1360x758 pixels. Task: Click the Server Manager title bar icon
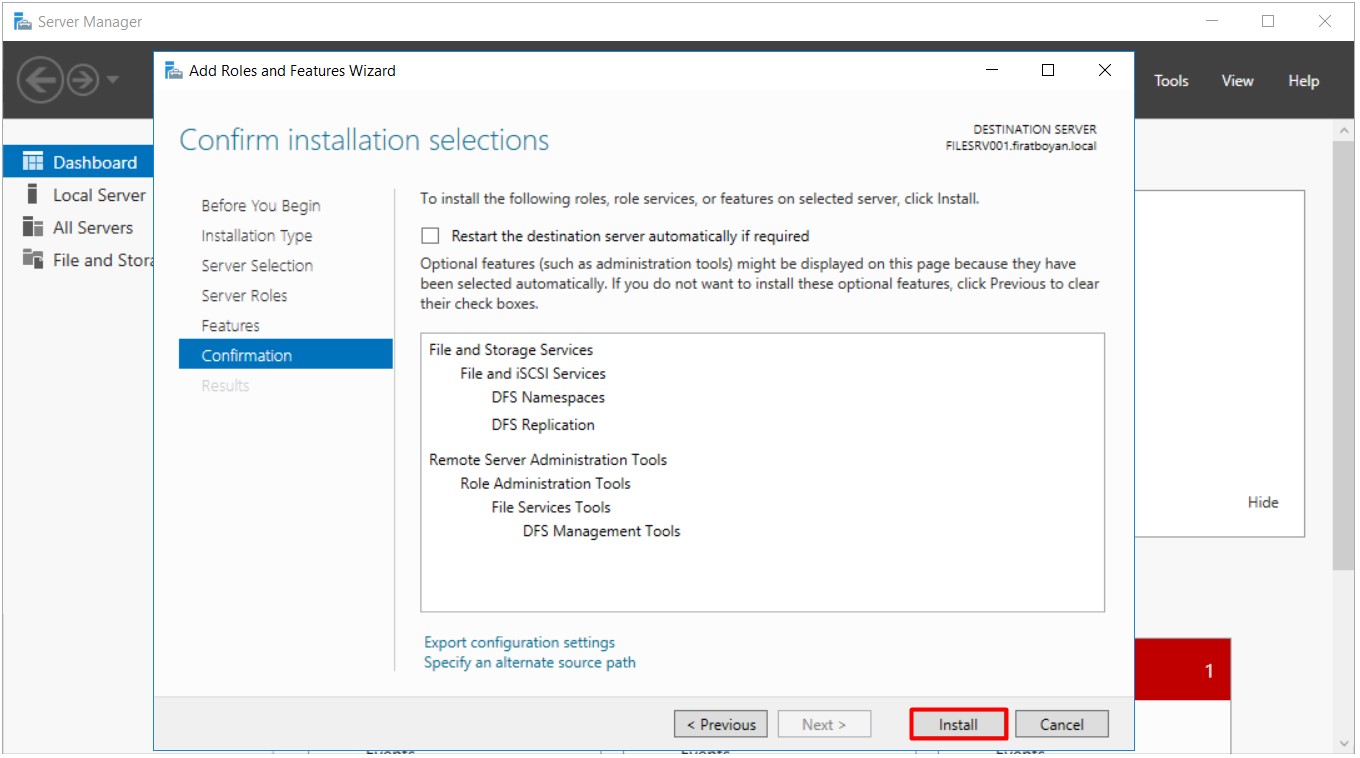[22, 21]
